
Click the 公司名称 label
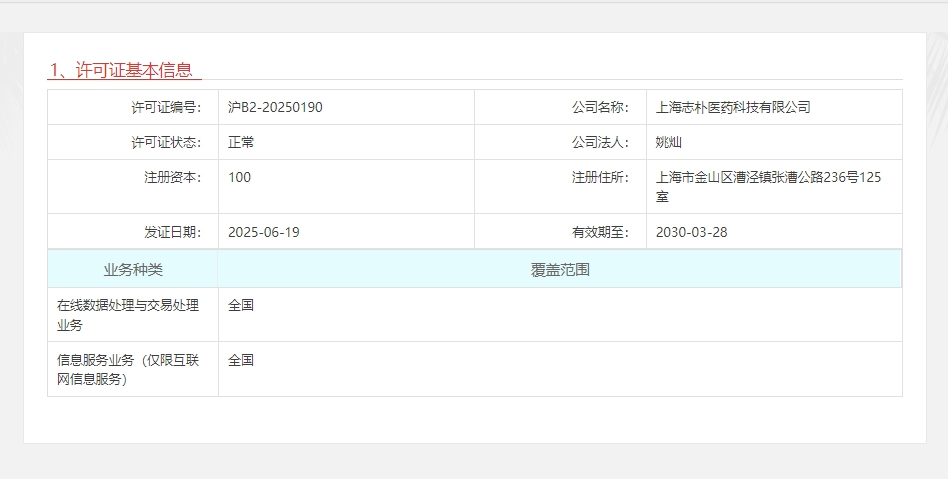[x=600, y=107]
